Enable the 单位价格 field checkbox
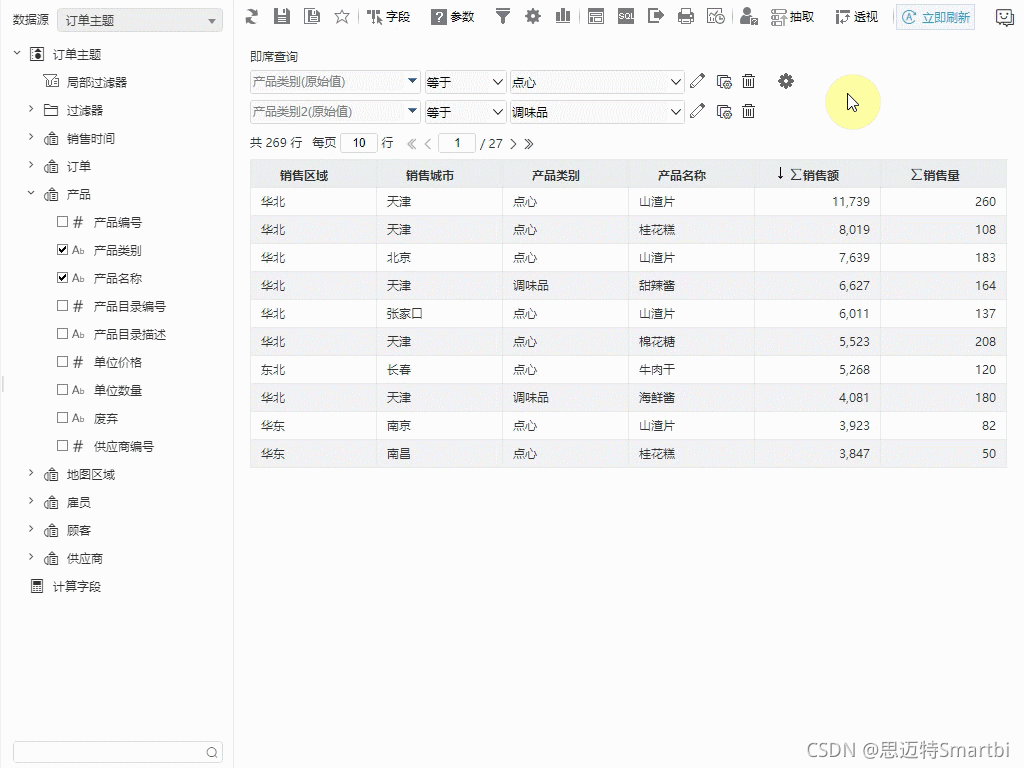The height and width of the screenshot is (768, 1024). click(62, 362)
